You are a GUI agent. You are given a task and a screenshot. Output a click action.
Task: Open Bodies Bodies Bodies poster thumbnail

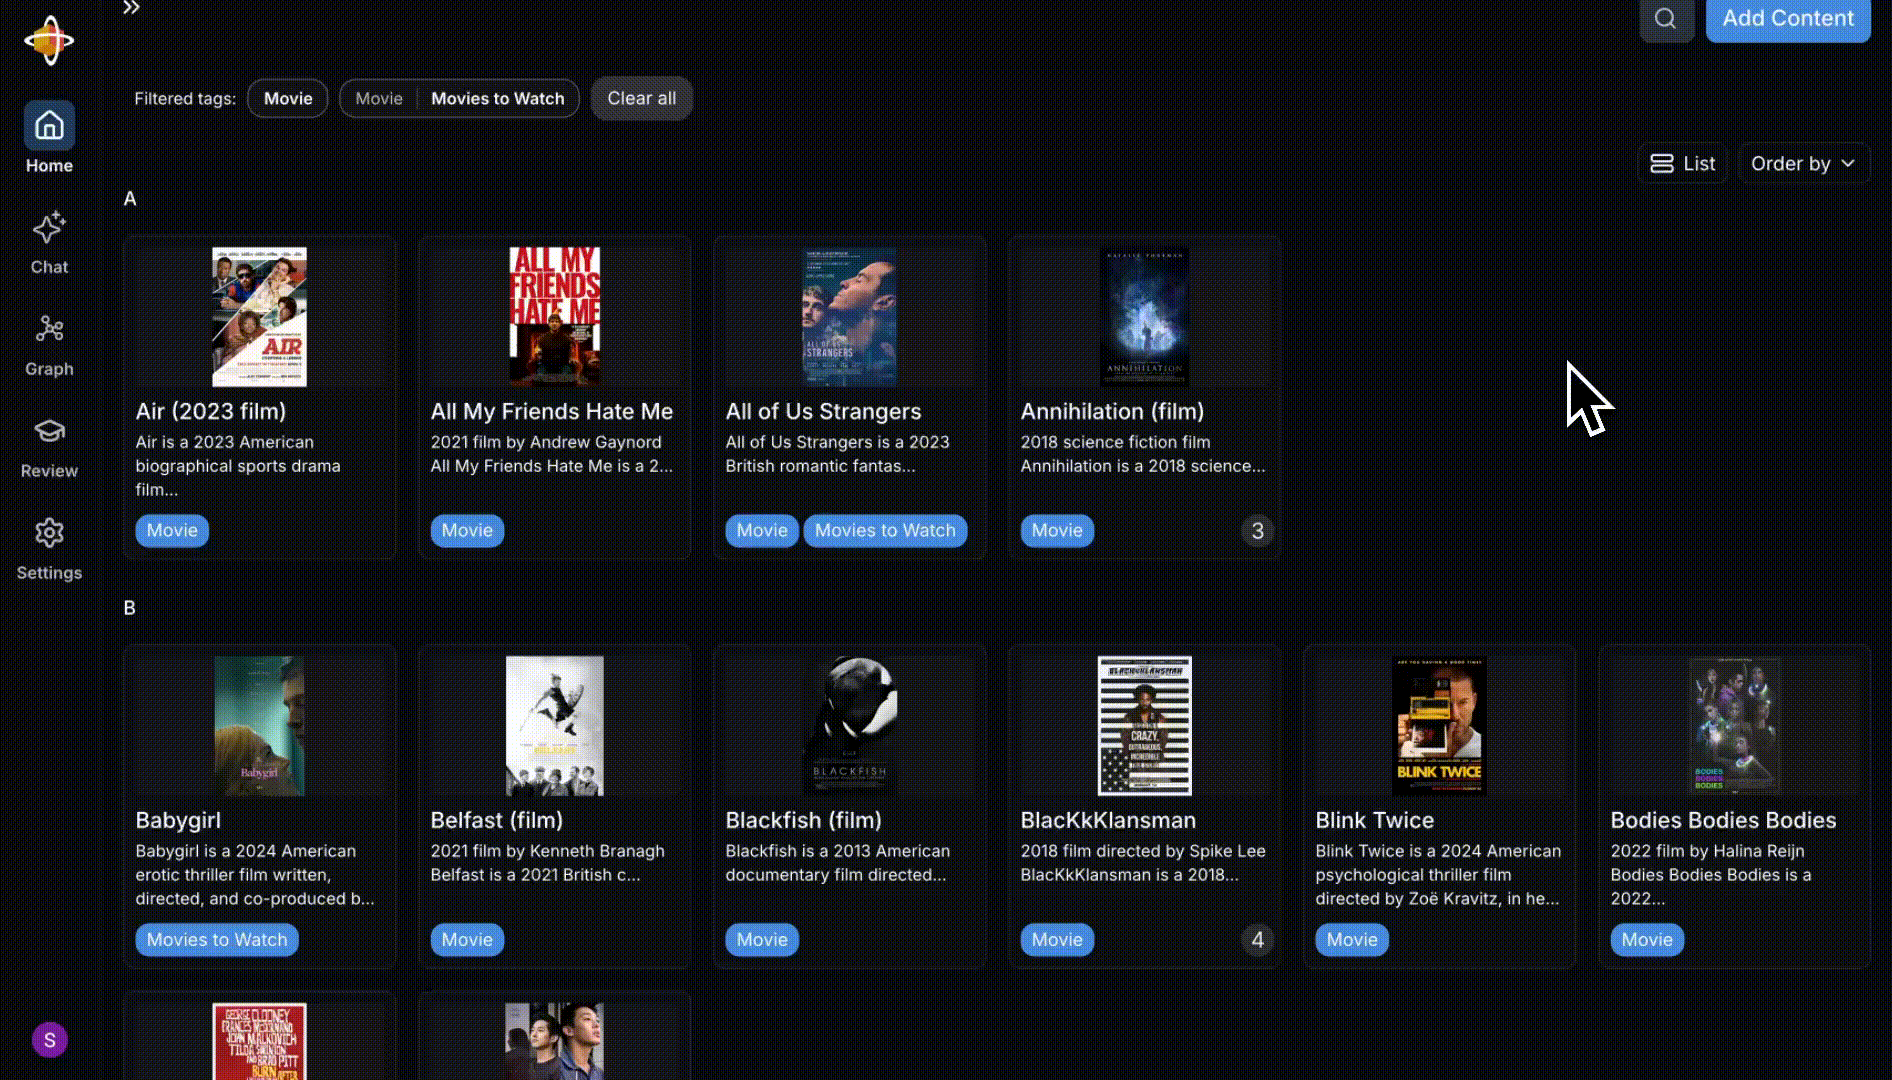[x=1735, y=726]
